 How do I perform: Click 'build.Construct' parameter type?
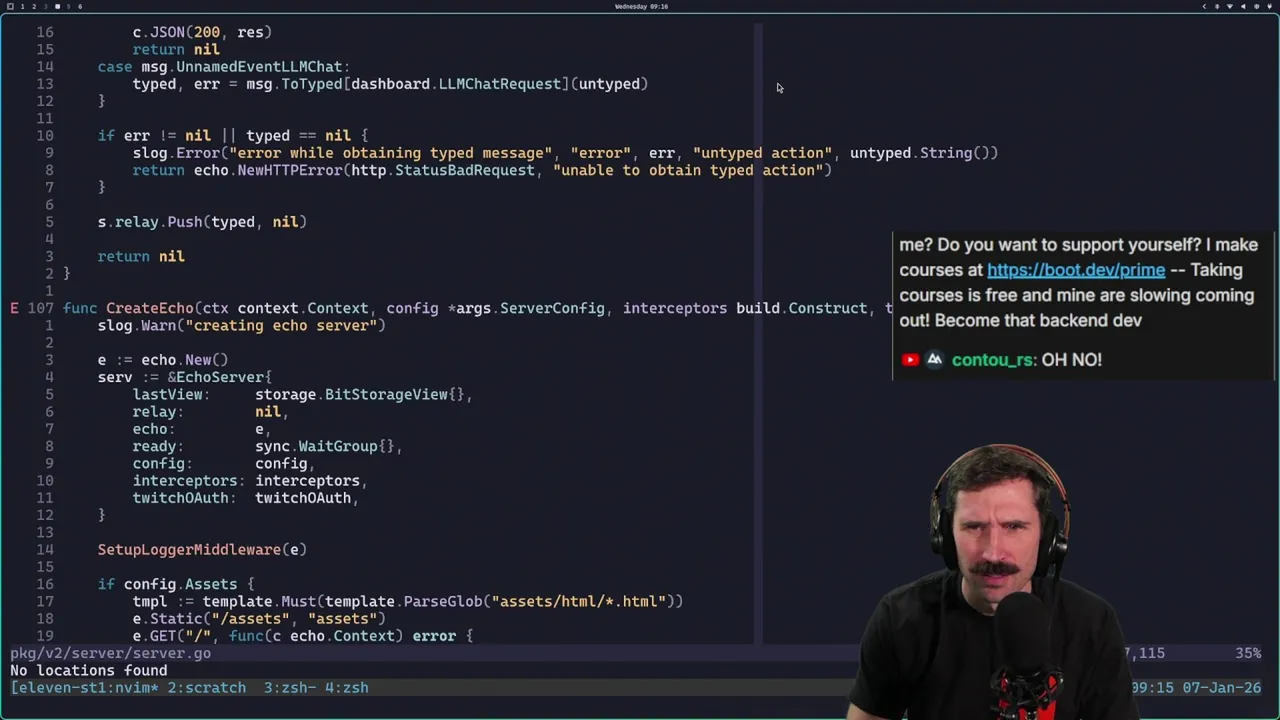(x=801, y=308)
